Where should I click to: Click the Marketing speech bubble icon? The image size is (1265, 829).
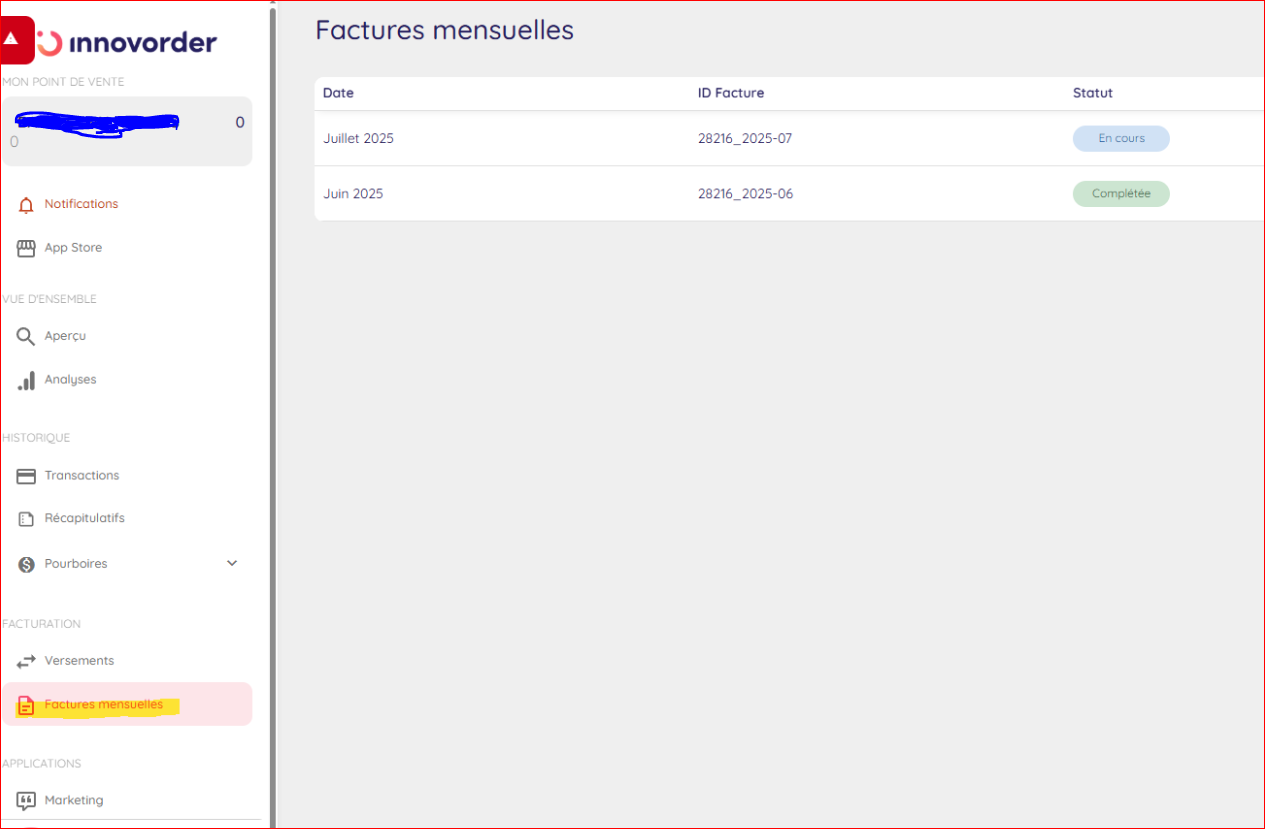tap(26, 801)
